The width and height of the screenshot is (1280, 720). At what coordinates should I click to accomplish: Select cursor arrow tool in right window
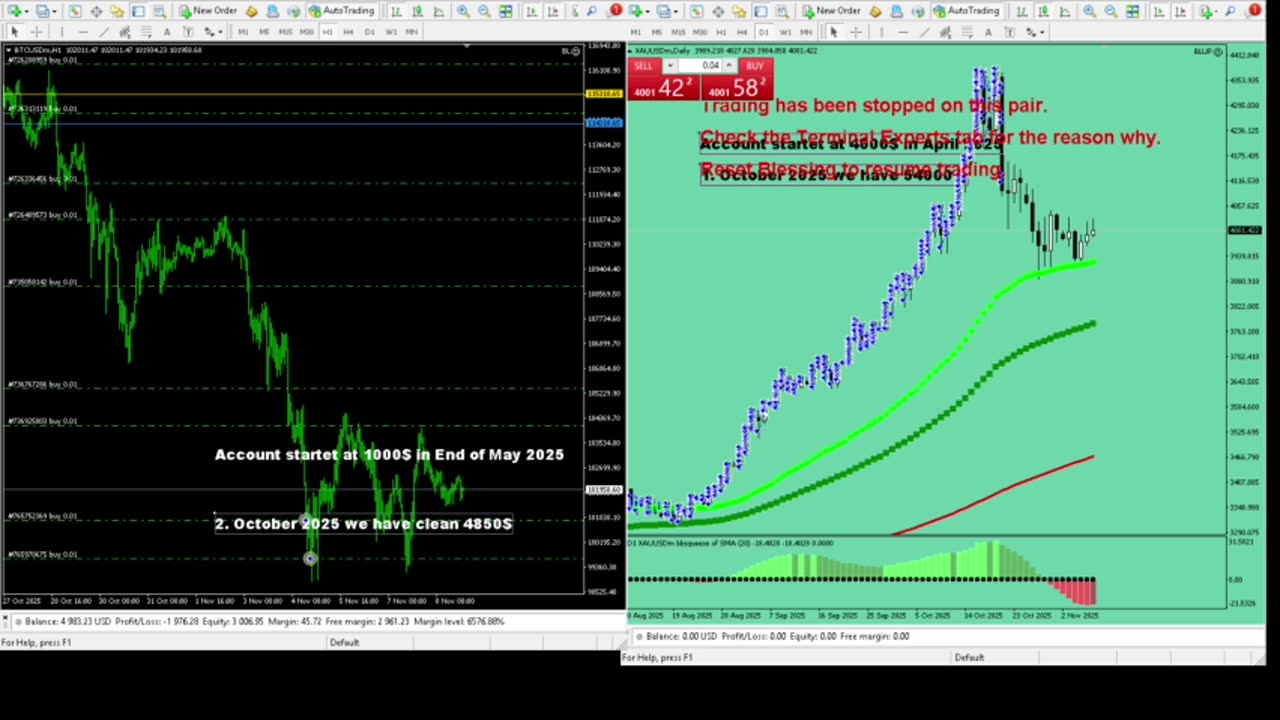[x=833, y=32]
